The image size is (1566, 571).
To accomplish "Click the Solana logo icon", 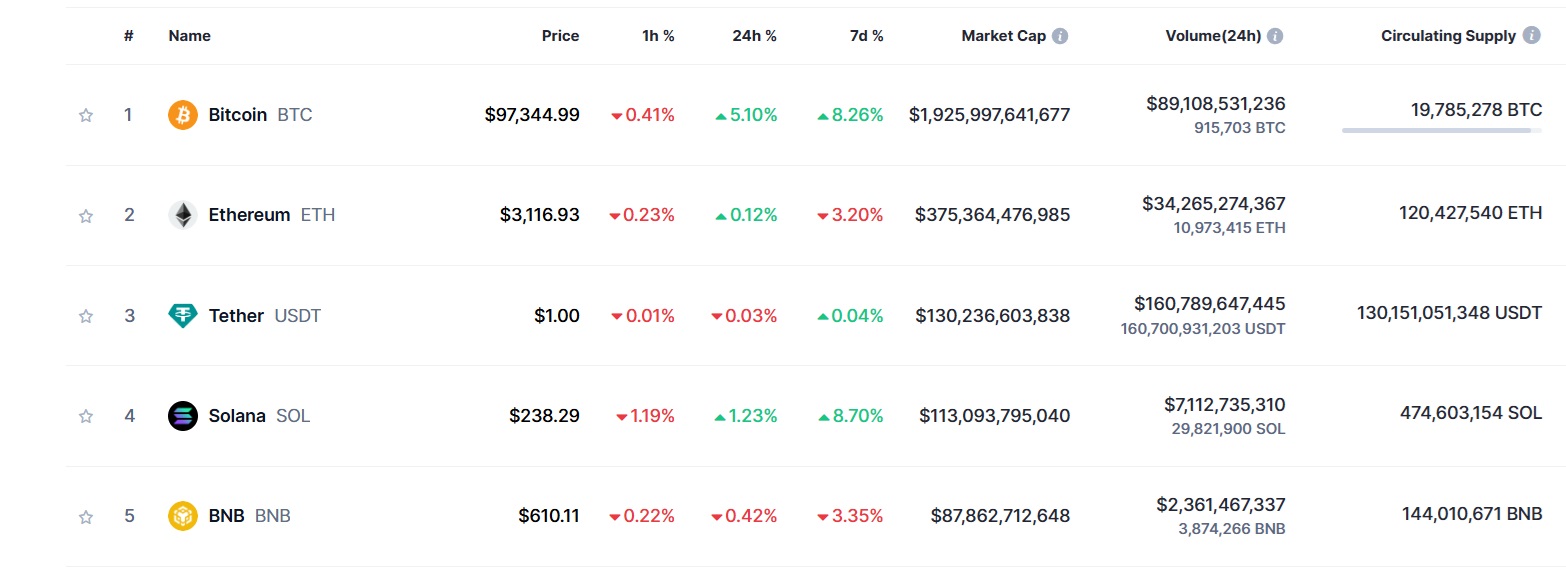I will click(183, 416).
